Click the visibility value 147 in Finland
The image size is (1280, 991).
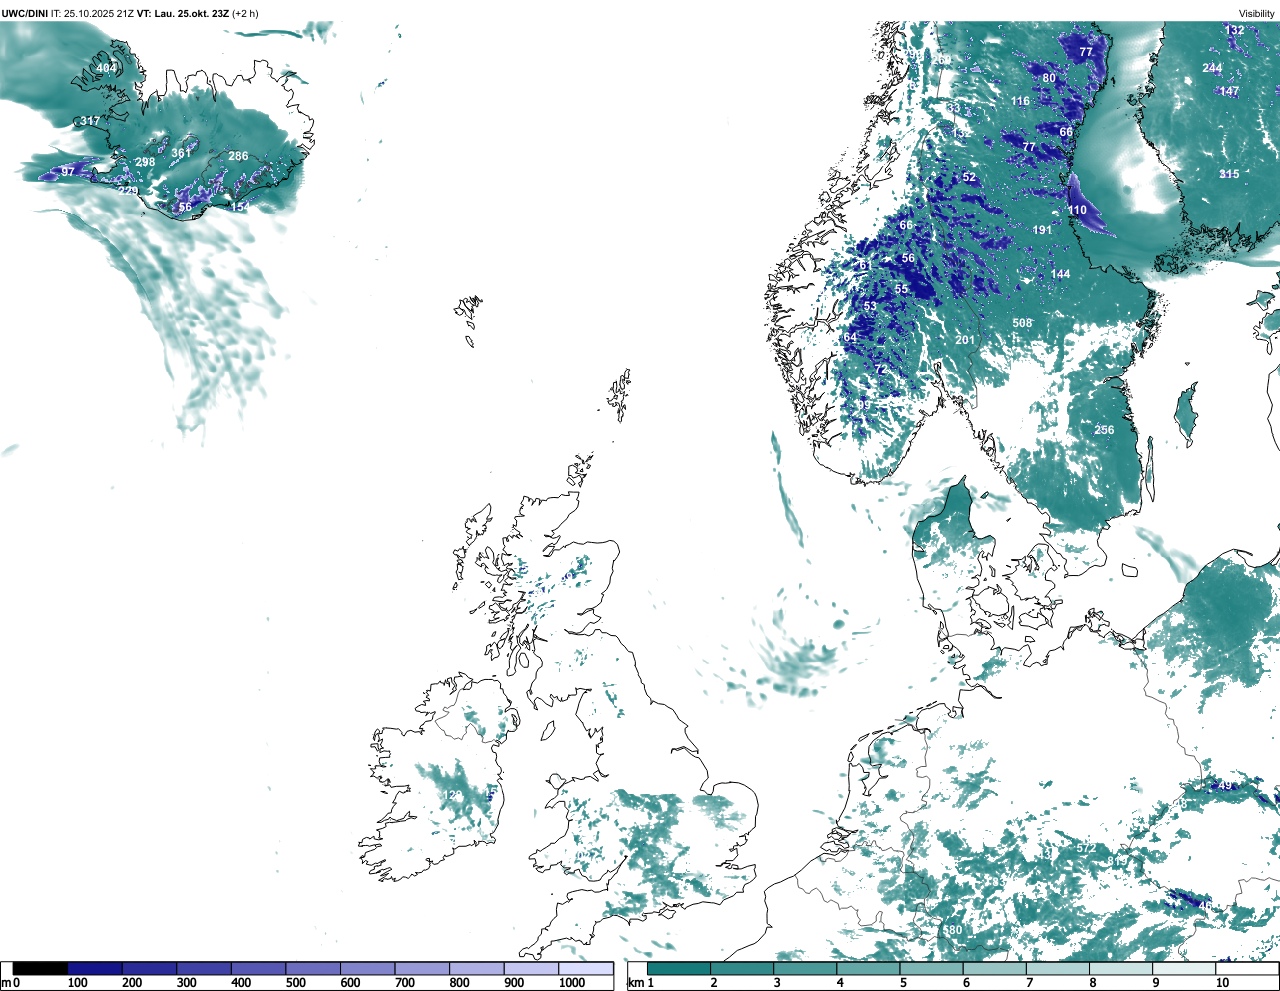1229,91
